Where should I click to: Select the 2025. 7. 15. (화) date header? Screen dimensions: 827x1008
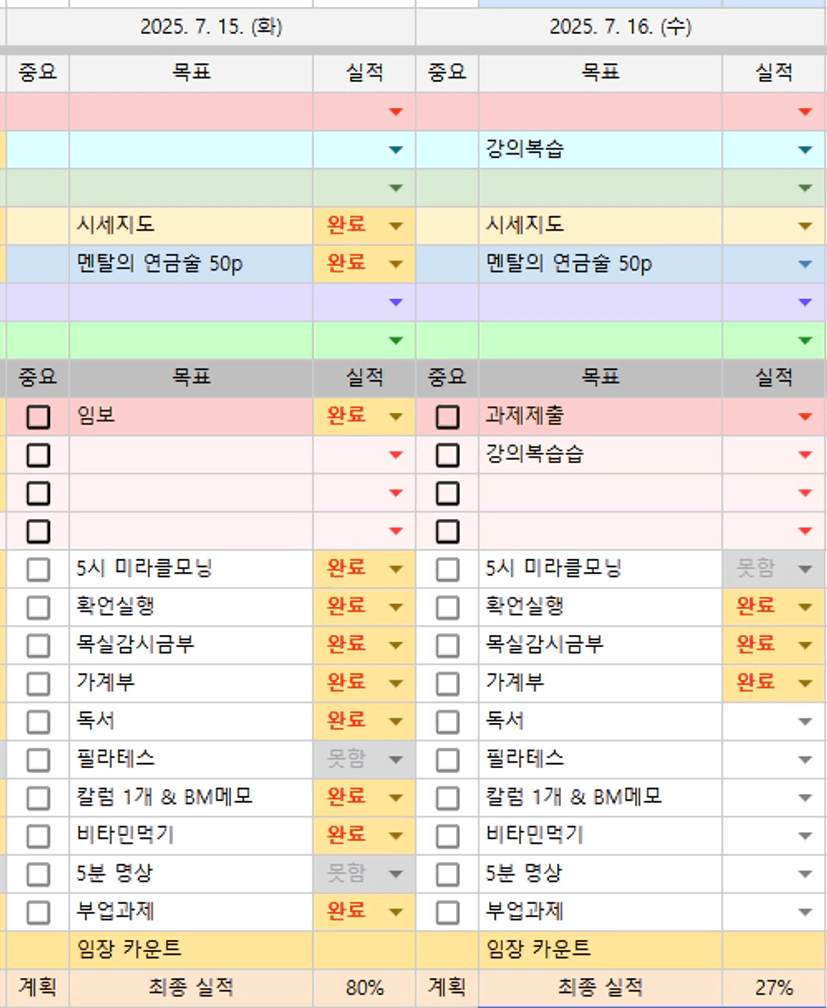(211, 27)
